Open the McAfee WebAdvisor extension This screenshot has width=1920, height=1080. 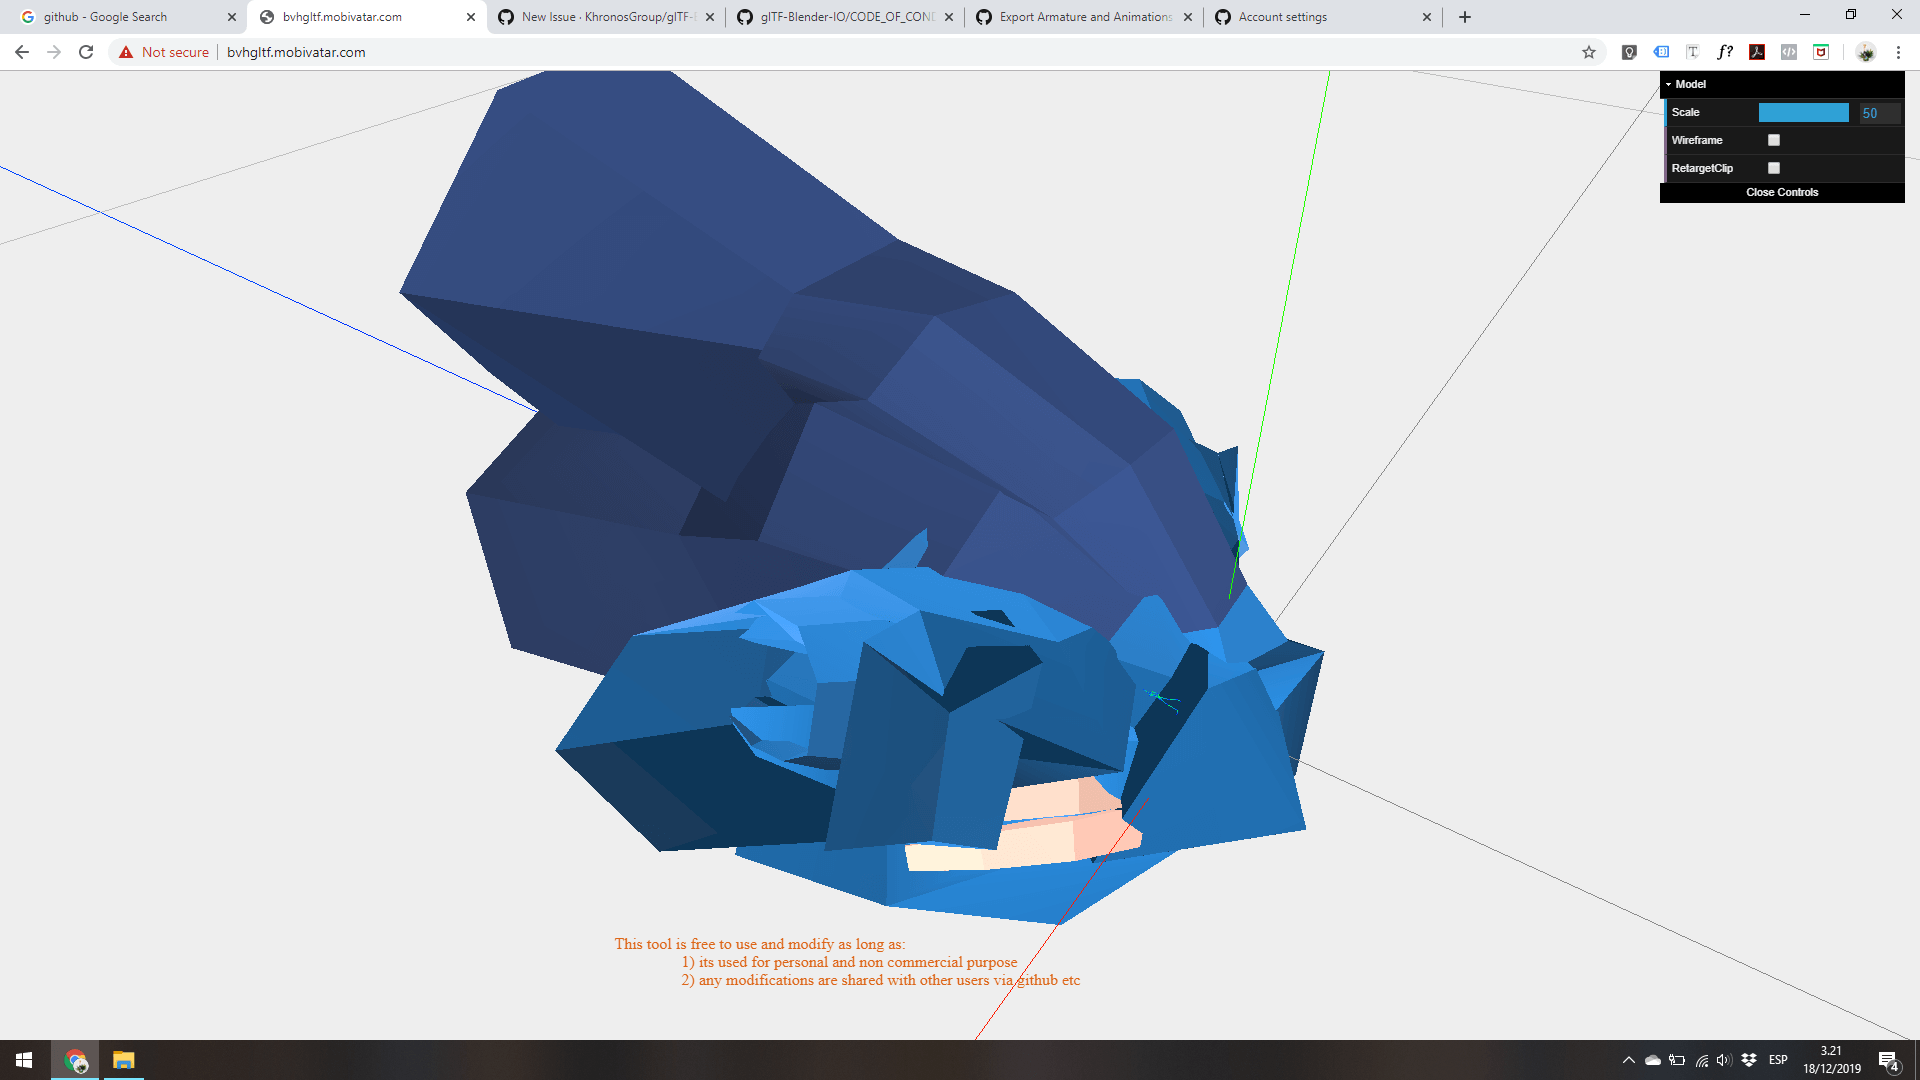(x=1820, y=52)
